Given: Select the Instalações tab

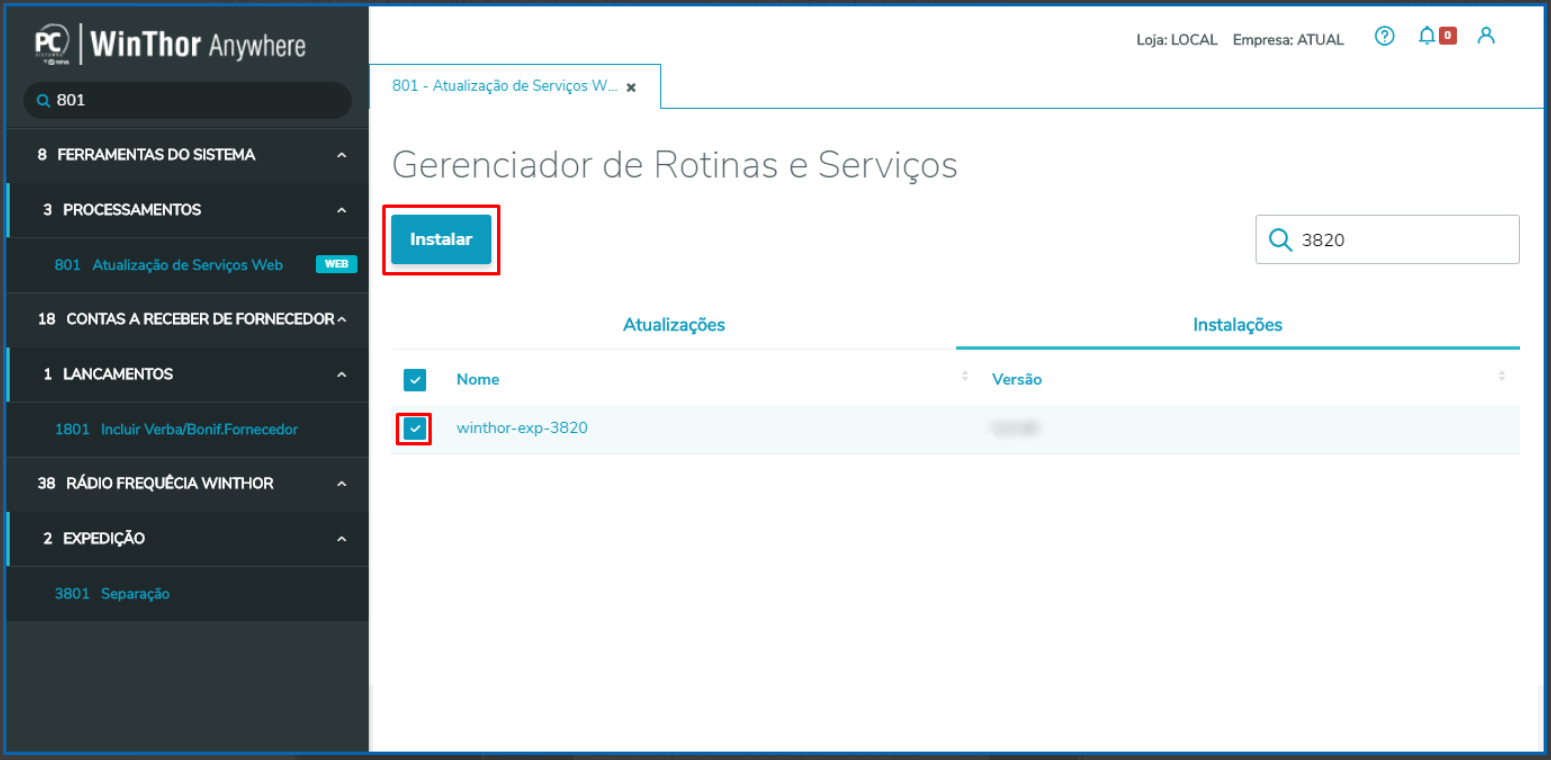Looking at the screenshot, I should 1238,325.
